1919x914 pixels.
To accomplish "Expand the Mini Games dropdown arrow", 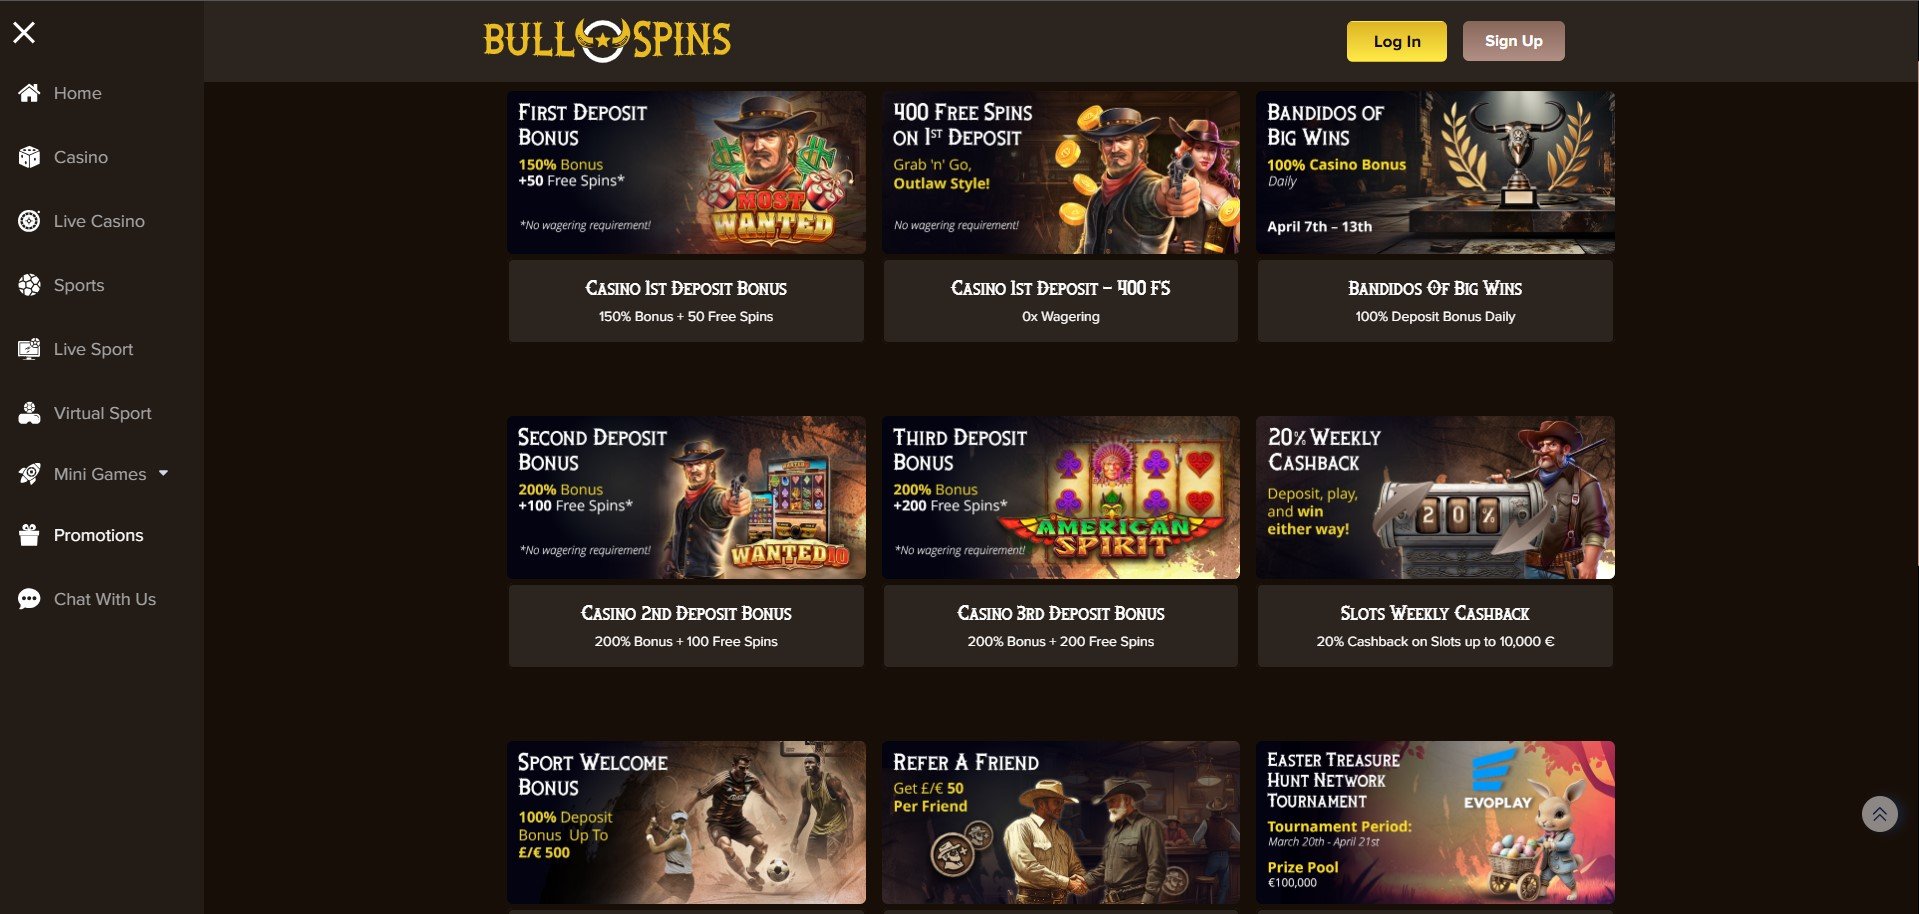I will point(163,473).
